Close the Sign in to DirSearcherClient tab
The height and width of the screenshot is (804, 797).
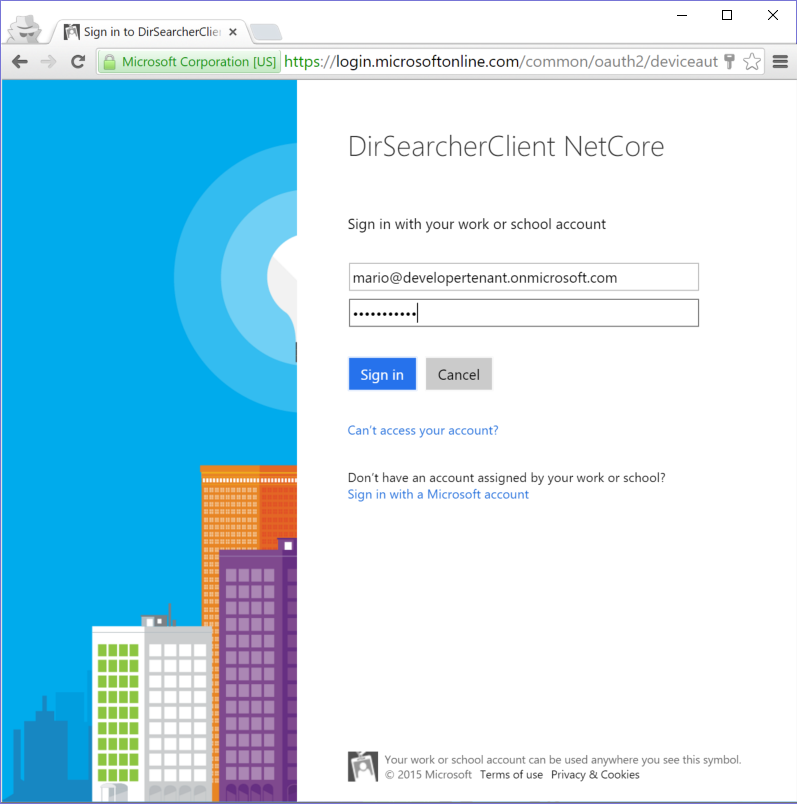pyautogui.click(x=233, y=32)
